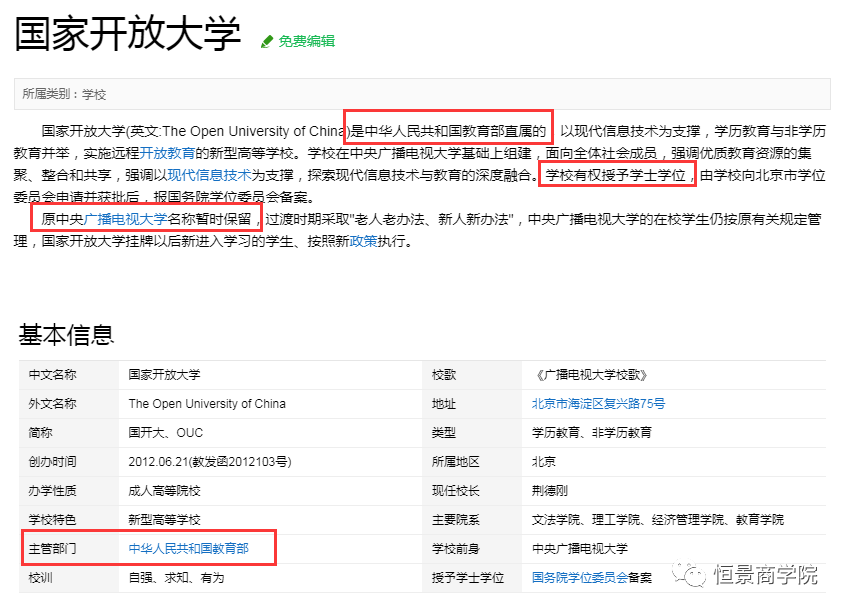Select departments text 文法学院、理工学院、经济管理学院、教育学院
This screenshot has width=845, height=612.
point(657,520)
